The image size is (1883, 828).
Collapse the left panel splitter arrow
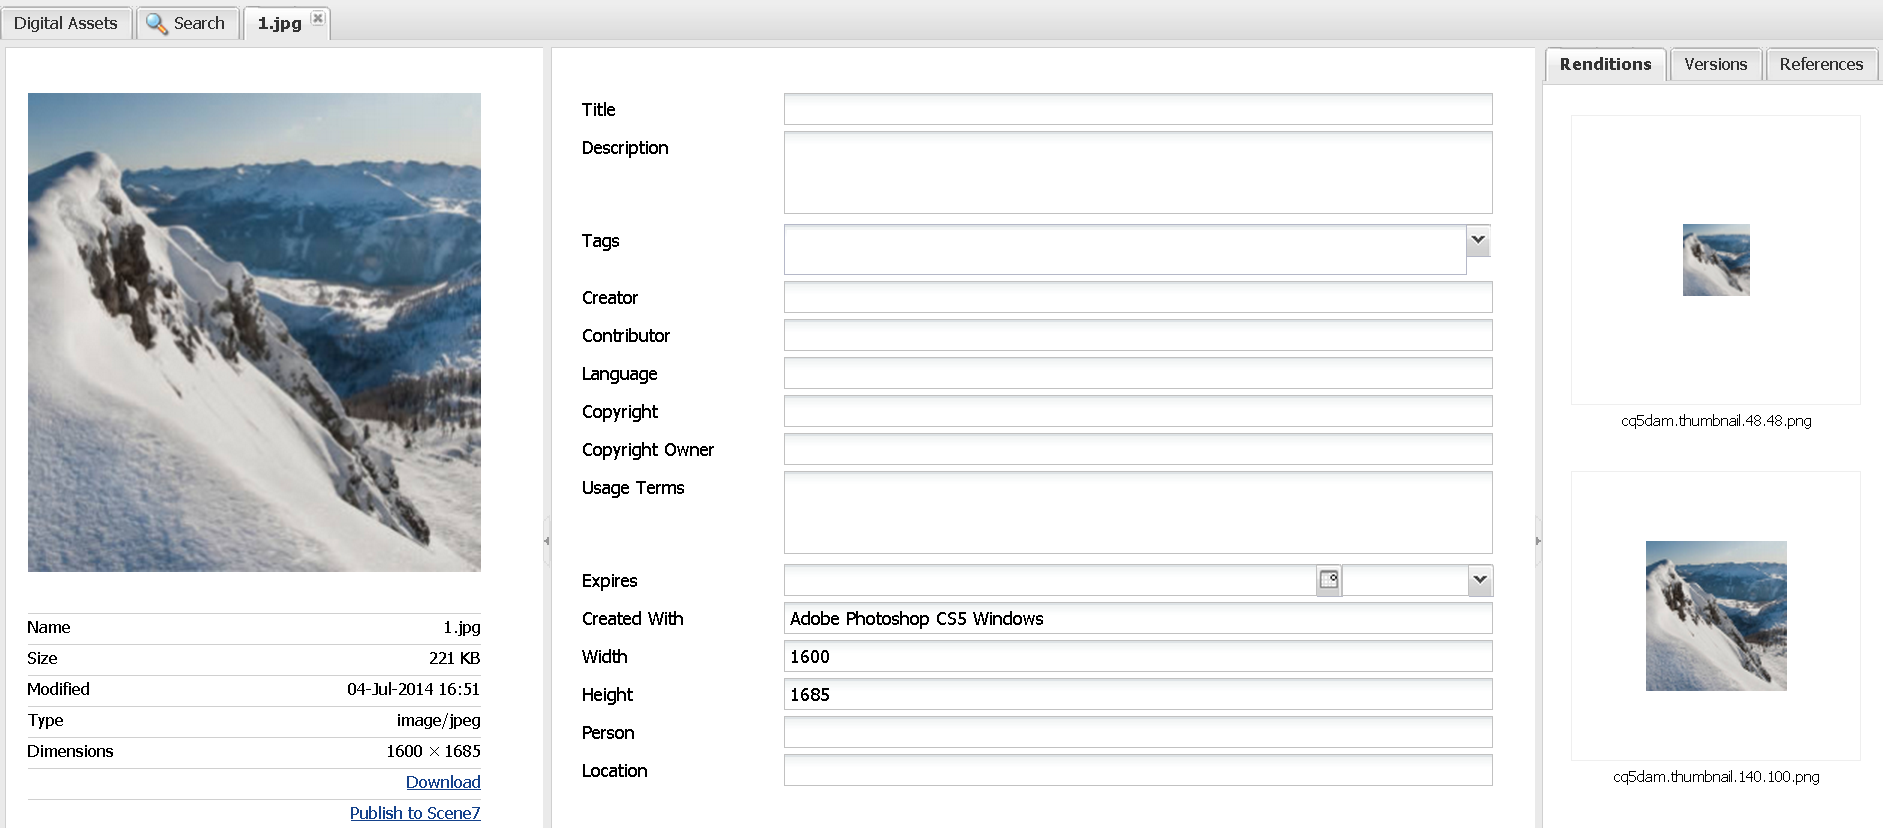point(547,541)
